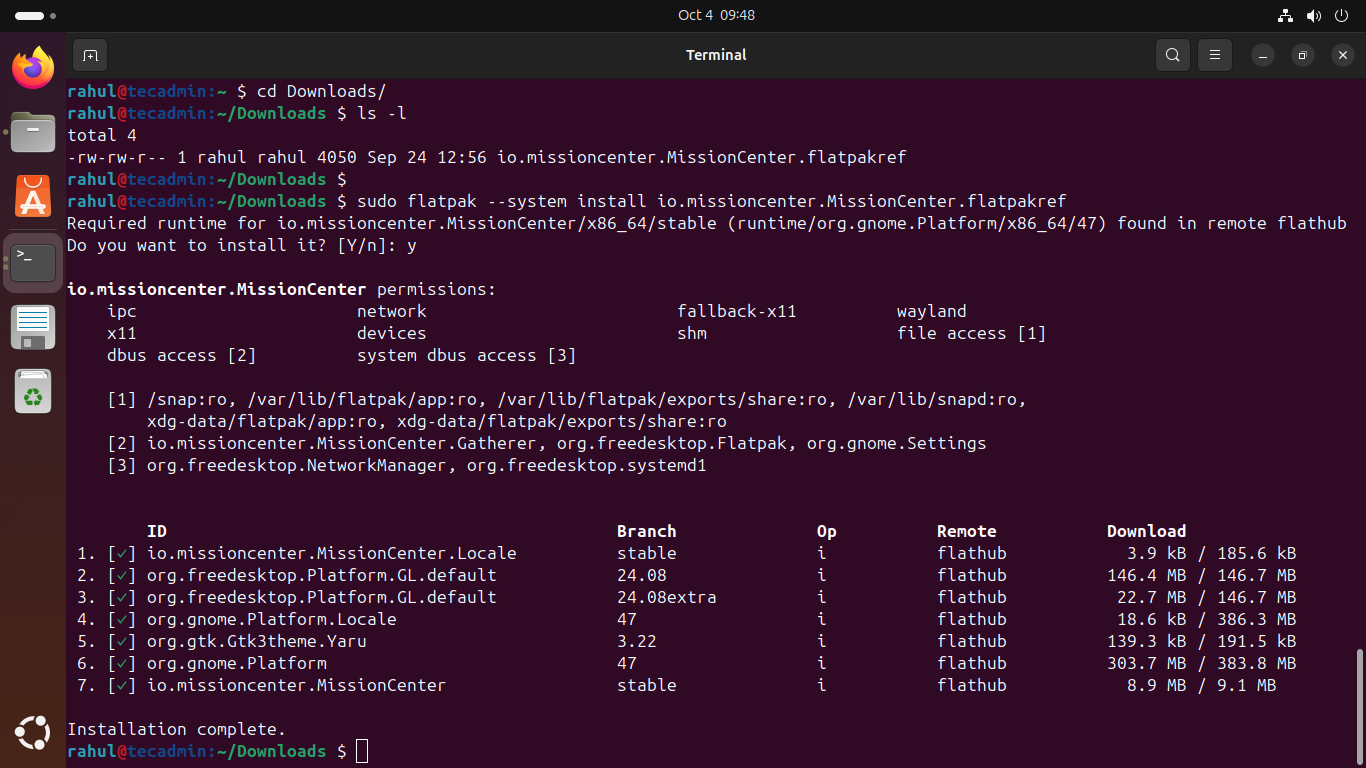1366x768 pixels.
Task: Open a new terminal tab
Action: (89, 55)
